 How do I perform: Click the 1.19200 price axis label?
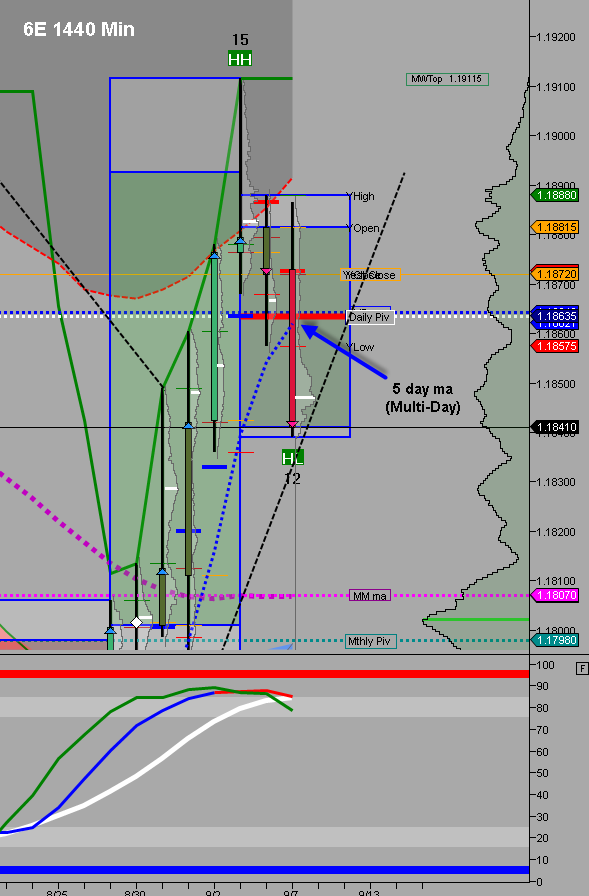click(x=556, y=37)
